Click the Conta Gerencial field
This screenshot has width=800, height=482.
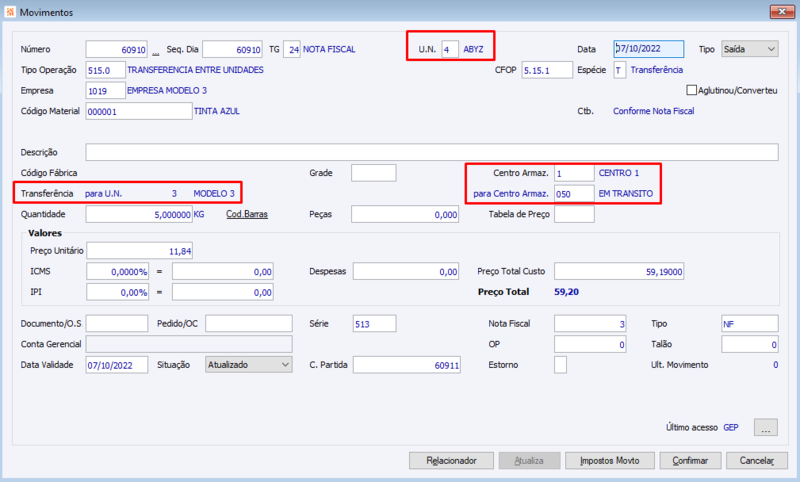click(189, 344)
